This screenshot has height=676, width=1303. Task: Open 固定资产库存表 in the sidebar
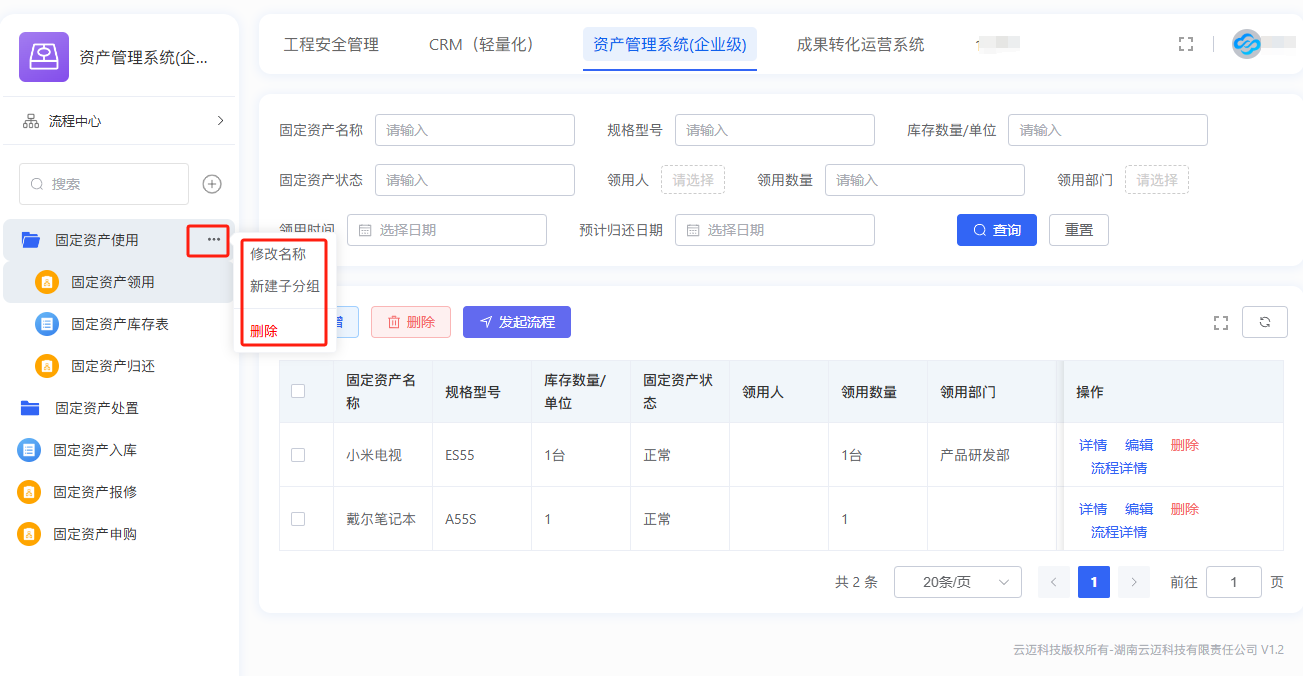pyautogui.click(x=119, y=324)
